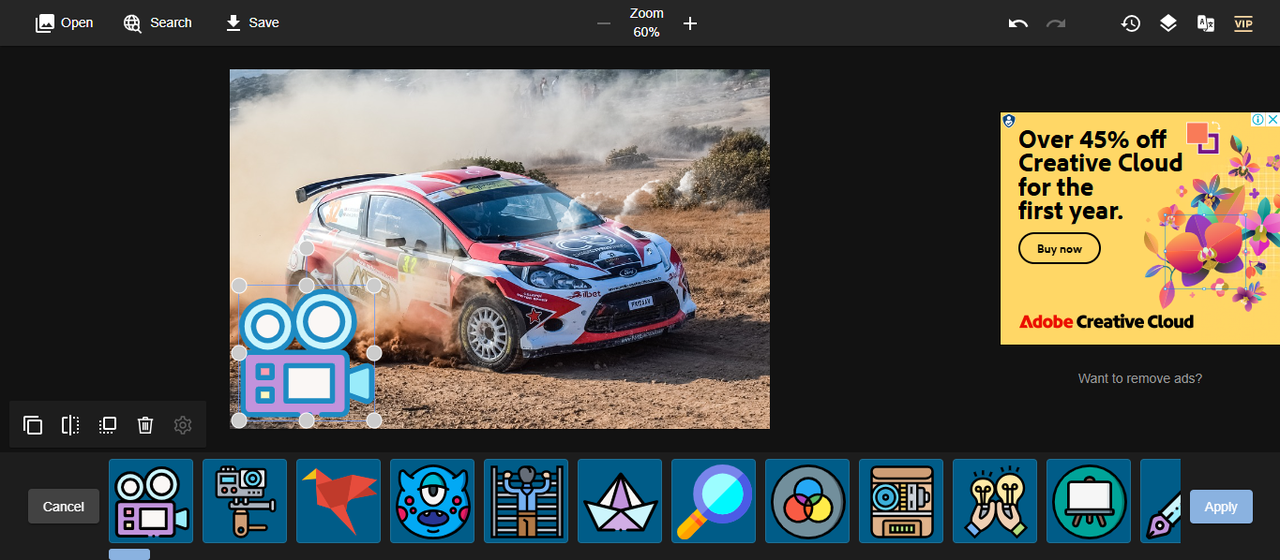1280x560 pixels.
Task: Open the language translate icon
Action: tap(1206, 23)
